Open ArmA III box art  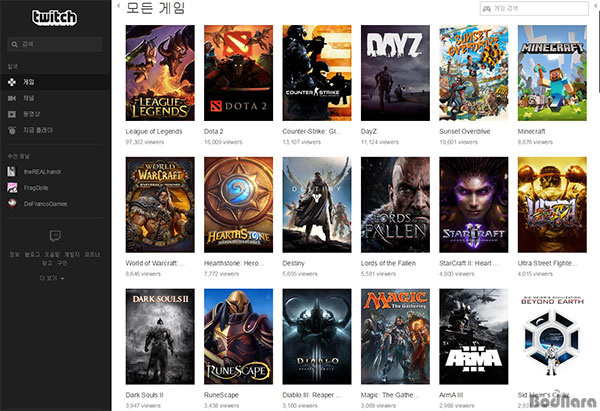tap(474, 336)
